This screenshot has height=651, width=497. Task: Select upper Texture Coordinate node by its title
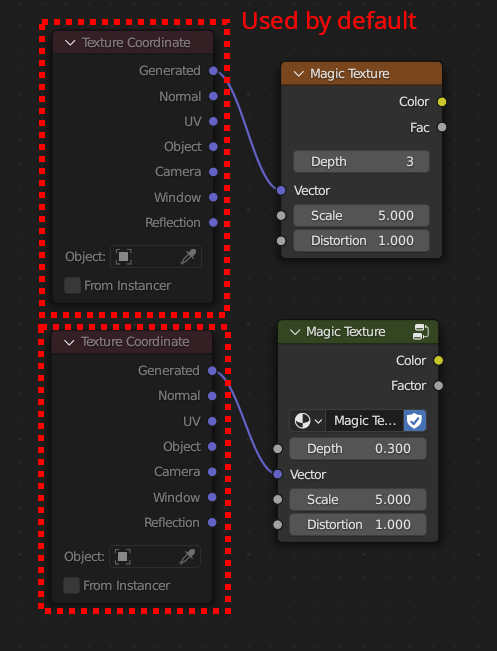coord(136,43)
